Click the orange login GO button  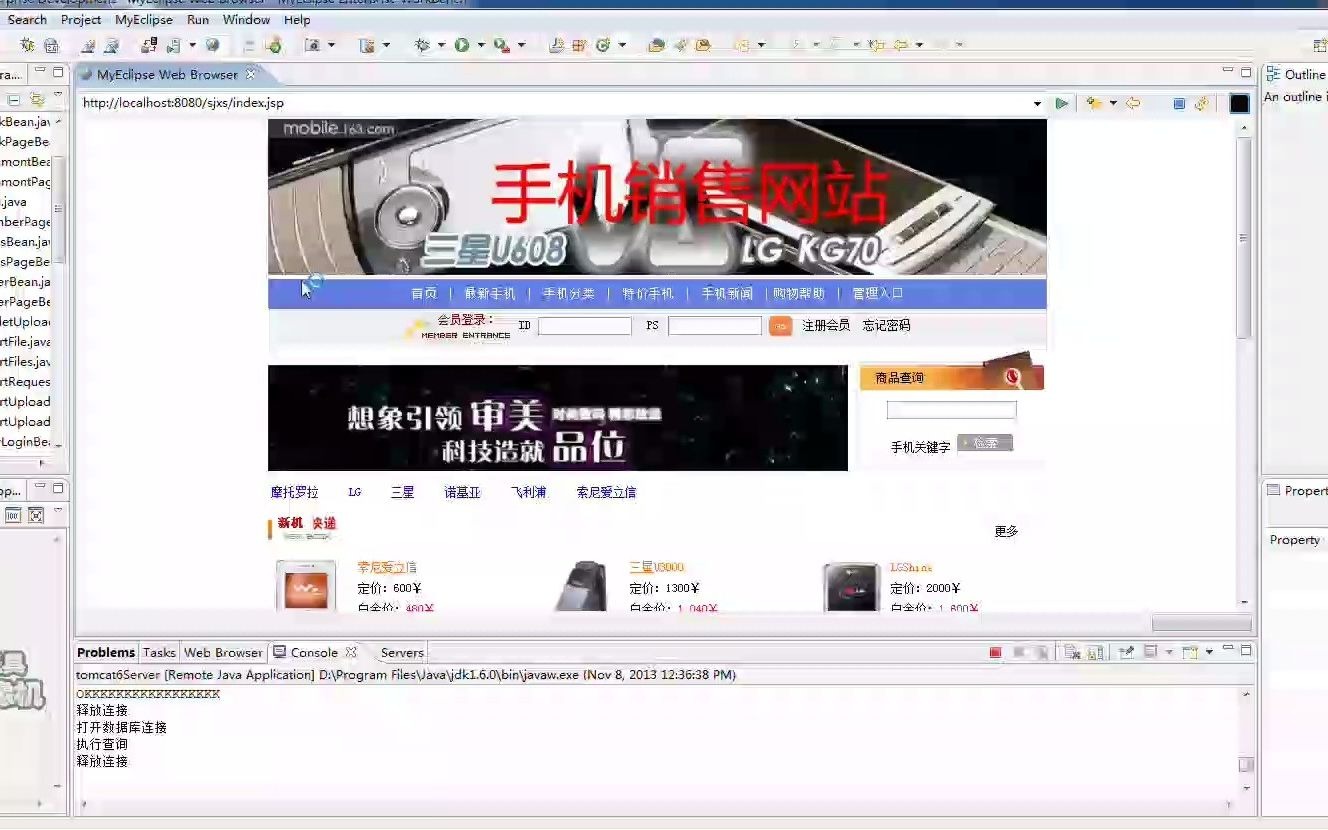[780, 326]
